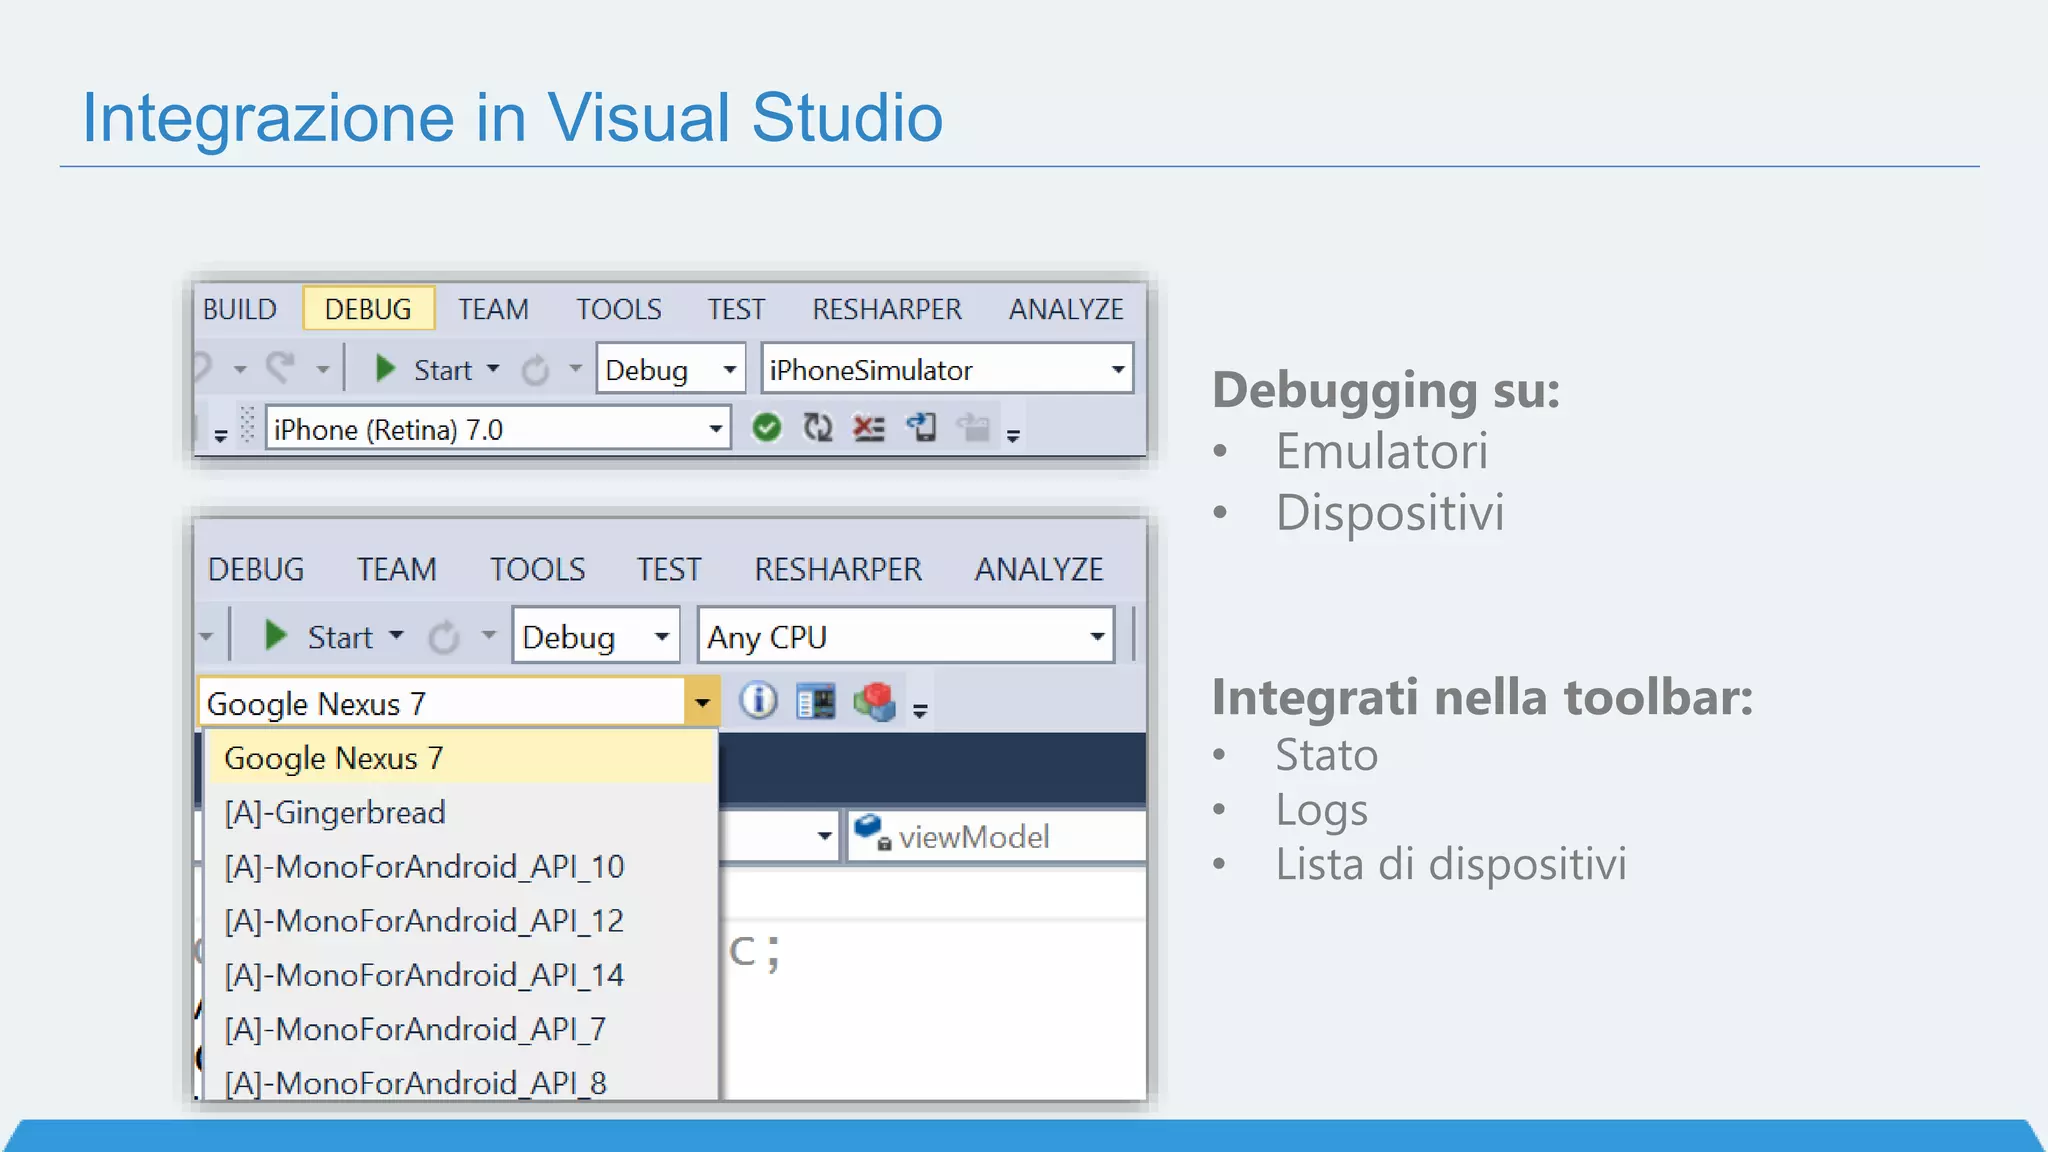The image size is (2048, 1152).
Task: Click the slide title Integrazione in Visual Studio
Action: pyautogui.click(x=512, y=117)
